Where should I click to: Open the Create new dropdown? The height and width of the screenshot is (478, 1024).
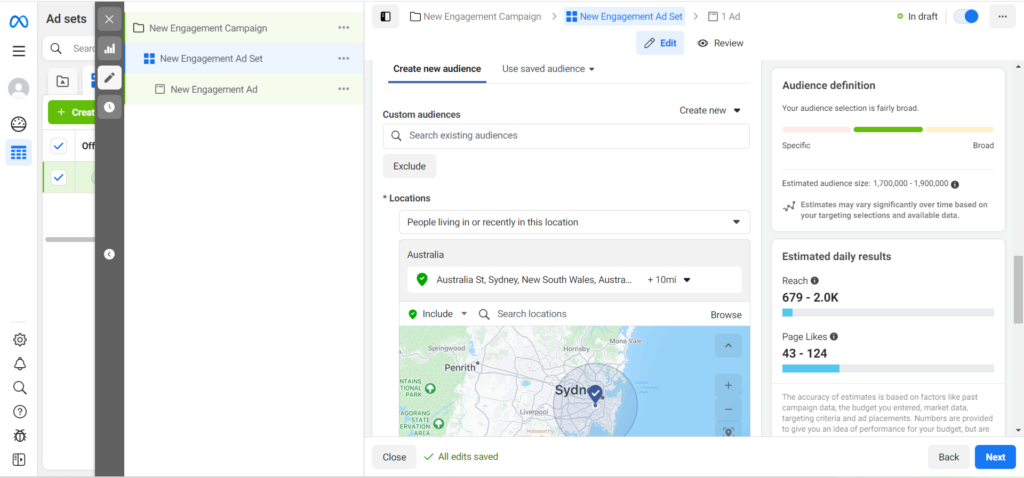(710, 110)
